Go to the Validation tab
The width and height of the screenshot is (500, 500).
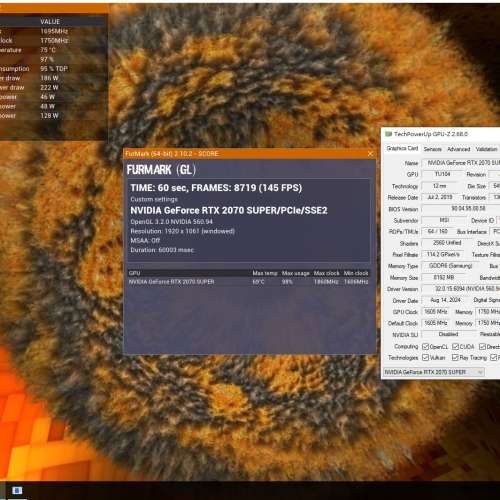click(486, 149)
